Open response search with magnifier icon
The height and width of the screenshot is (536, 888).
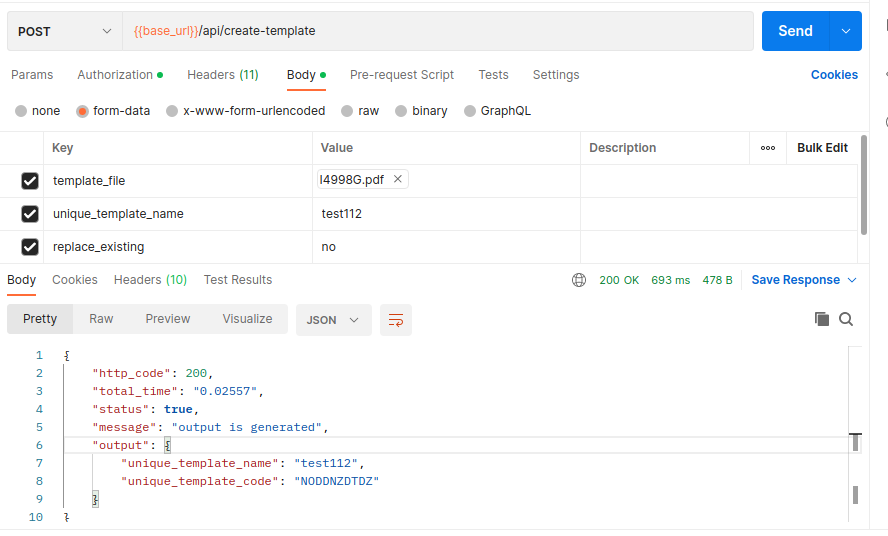pos(846,319)
